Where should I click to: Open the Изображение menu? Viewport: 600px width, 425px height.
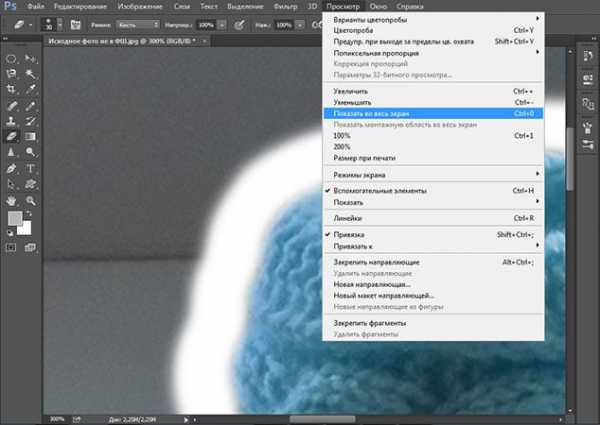(x=140, y=6)
